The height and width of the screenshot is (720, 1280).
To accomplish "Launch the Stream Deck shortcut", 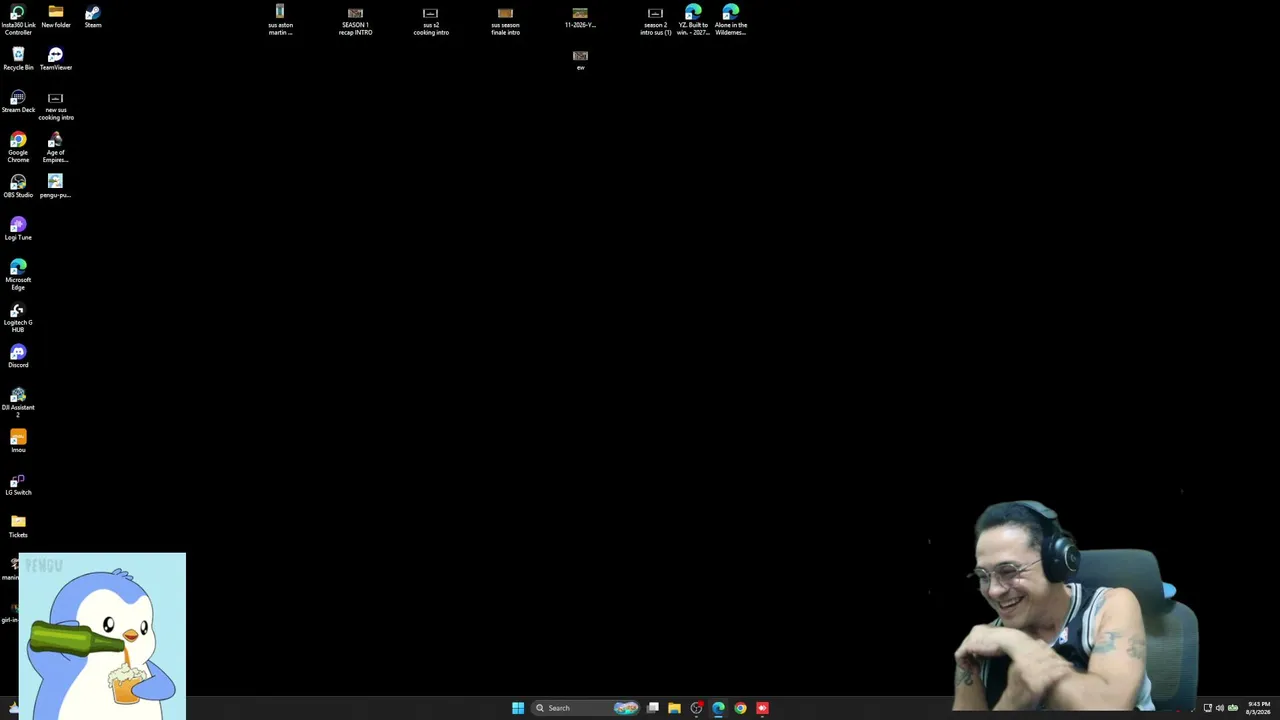I will click(x=18, y=101).
